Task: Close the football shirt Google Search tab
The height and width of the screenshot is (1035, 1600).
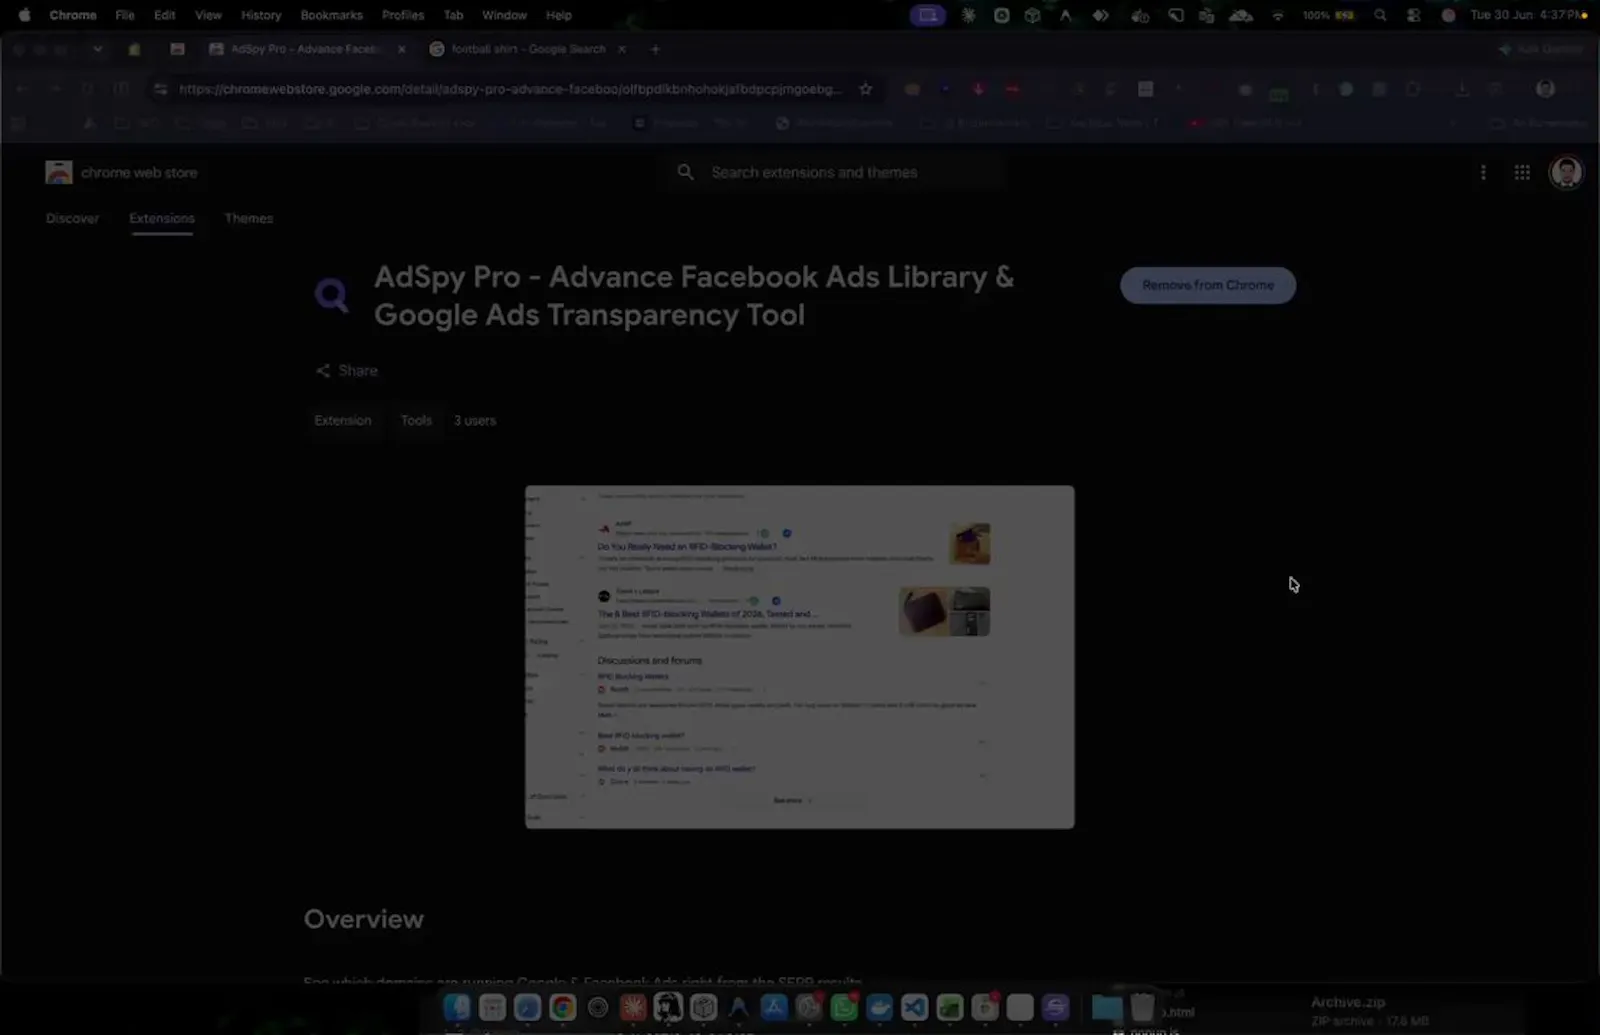Action: coord(622,49)
